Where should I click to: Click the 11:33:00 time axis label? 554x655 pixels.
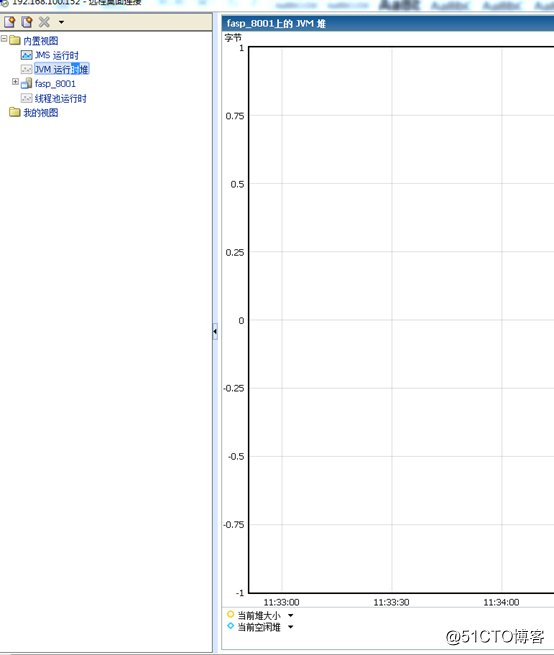pos(281,602)
